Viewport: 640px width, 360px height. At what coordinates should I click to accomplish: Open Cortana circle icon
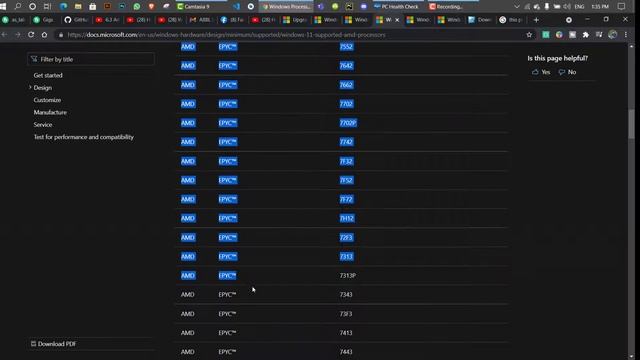[32, 7]
